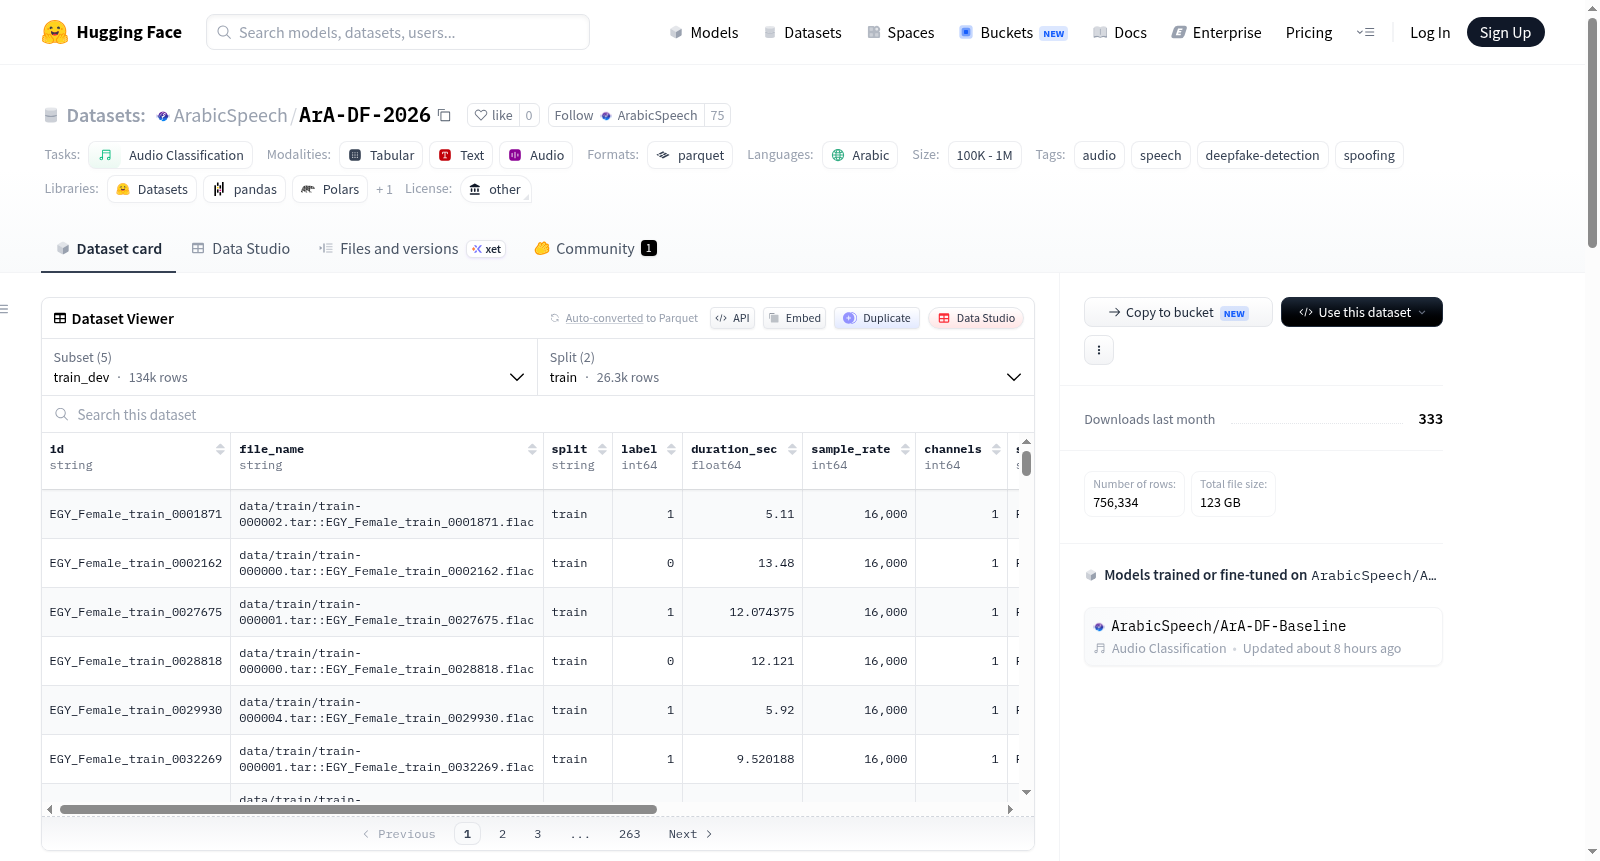The image size is (1600, 861).
Task: Click the Duplicate button
Action: (x=876, y=318)
